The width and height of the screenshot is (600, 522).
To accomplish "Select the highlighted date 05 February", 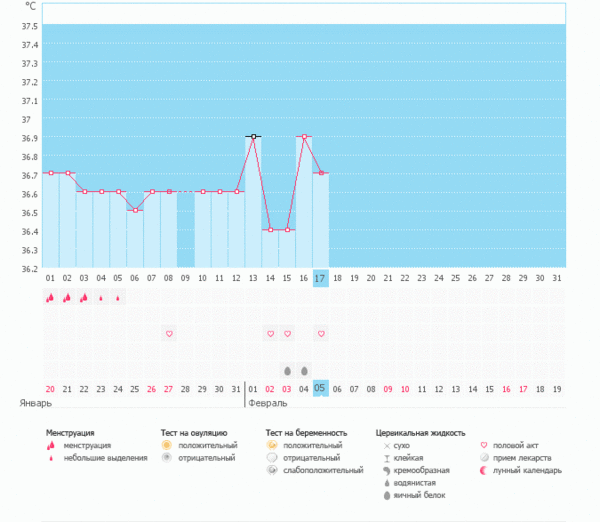I will [321, 388].
